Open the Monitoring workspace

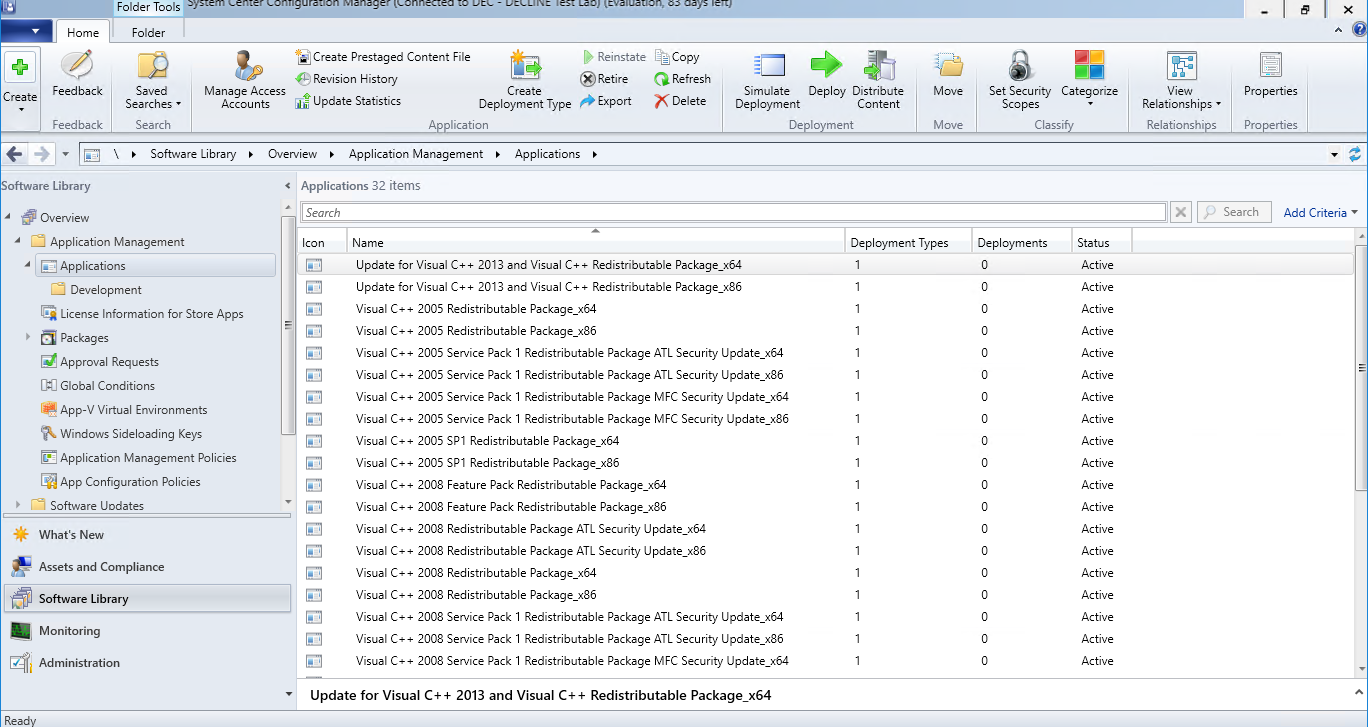146,631
